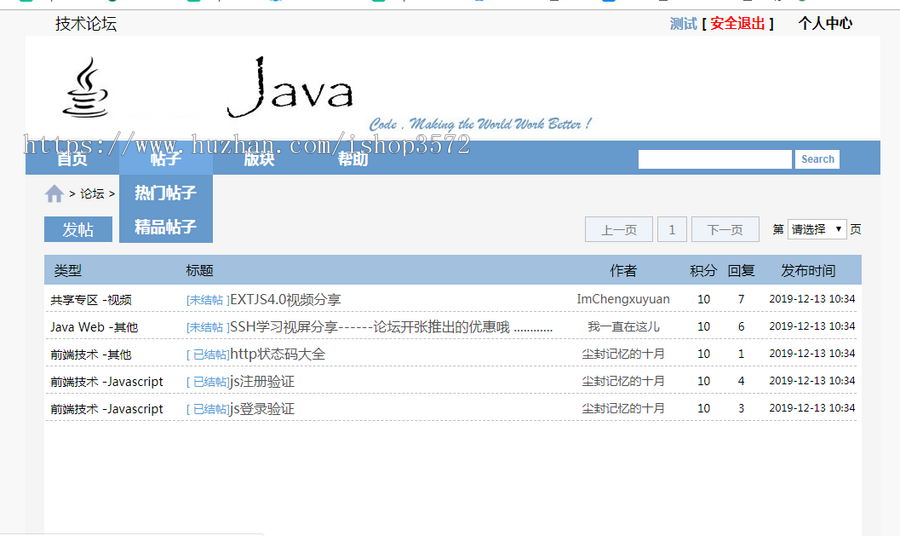Image resolution: width=900 pixels, height=536 pixels.
Task: Open the 请选择 page dropdown
Action: [x=817, y=229]
